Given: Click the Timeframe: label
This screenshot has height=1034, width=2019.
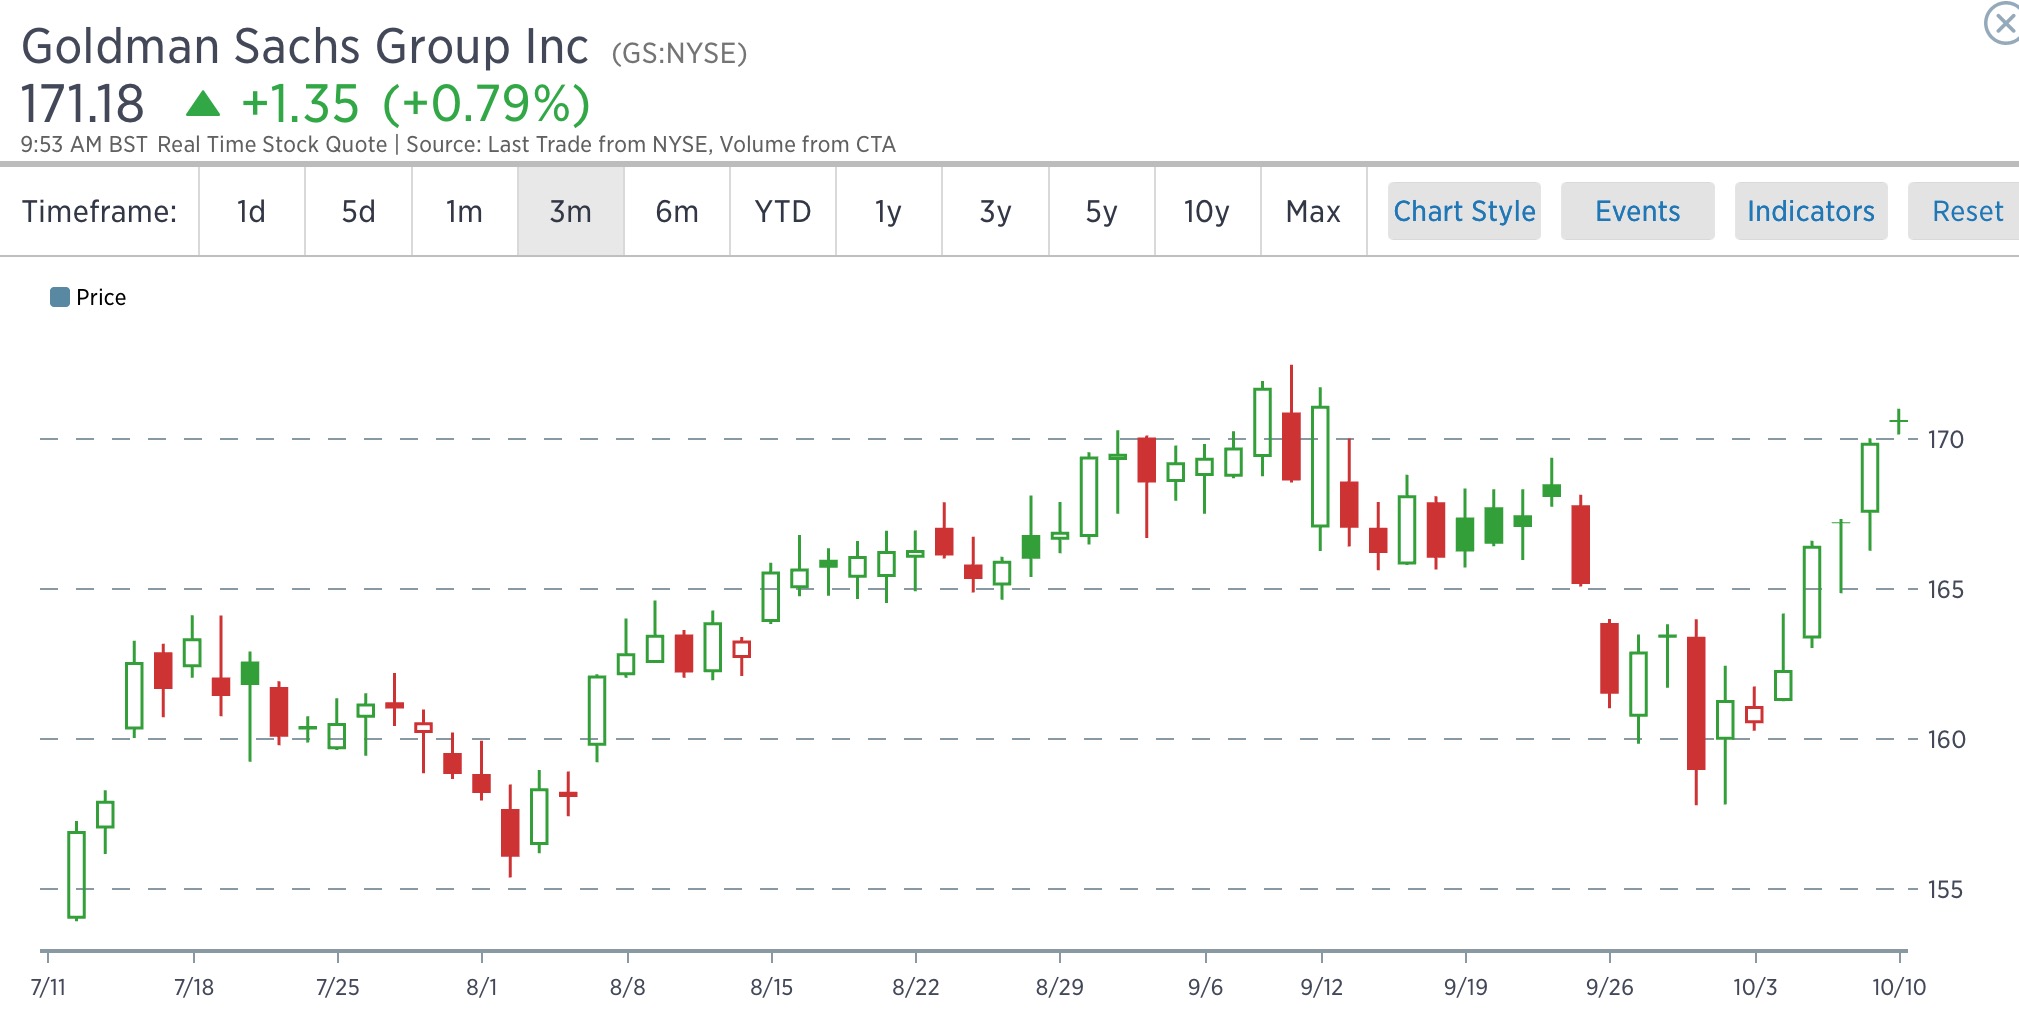Looking at the screenshot, I should point(99,211).
